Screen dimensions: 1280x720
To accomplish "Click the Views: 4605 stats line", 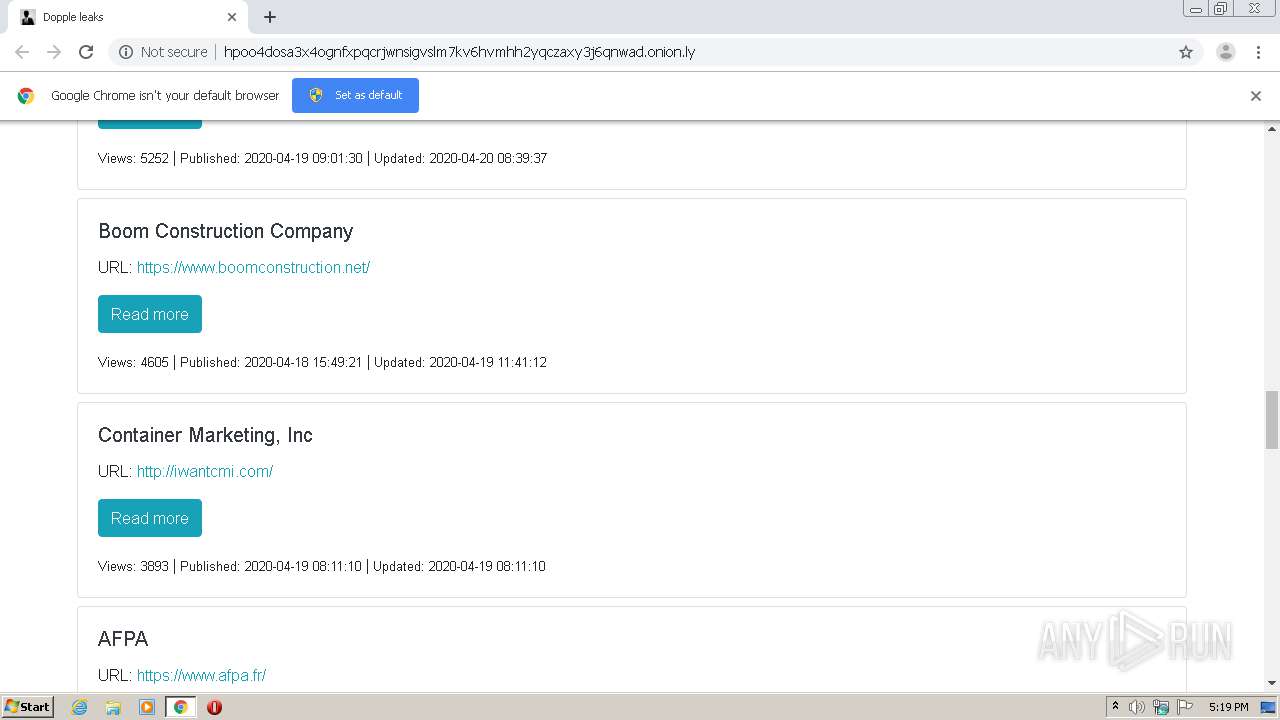I will pos(322,362).
